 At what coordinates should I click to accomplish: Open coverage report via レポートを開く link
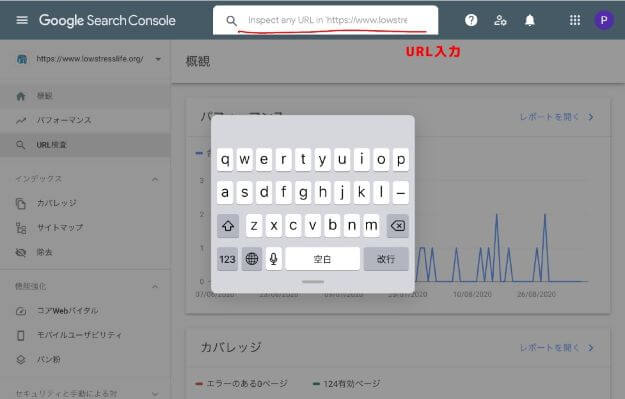point(556,348)
